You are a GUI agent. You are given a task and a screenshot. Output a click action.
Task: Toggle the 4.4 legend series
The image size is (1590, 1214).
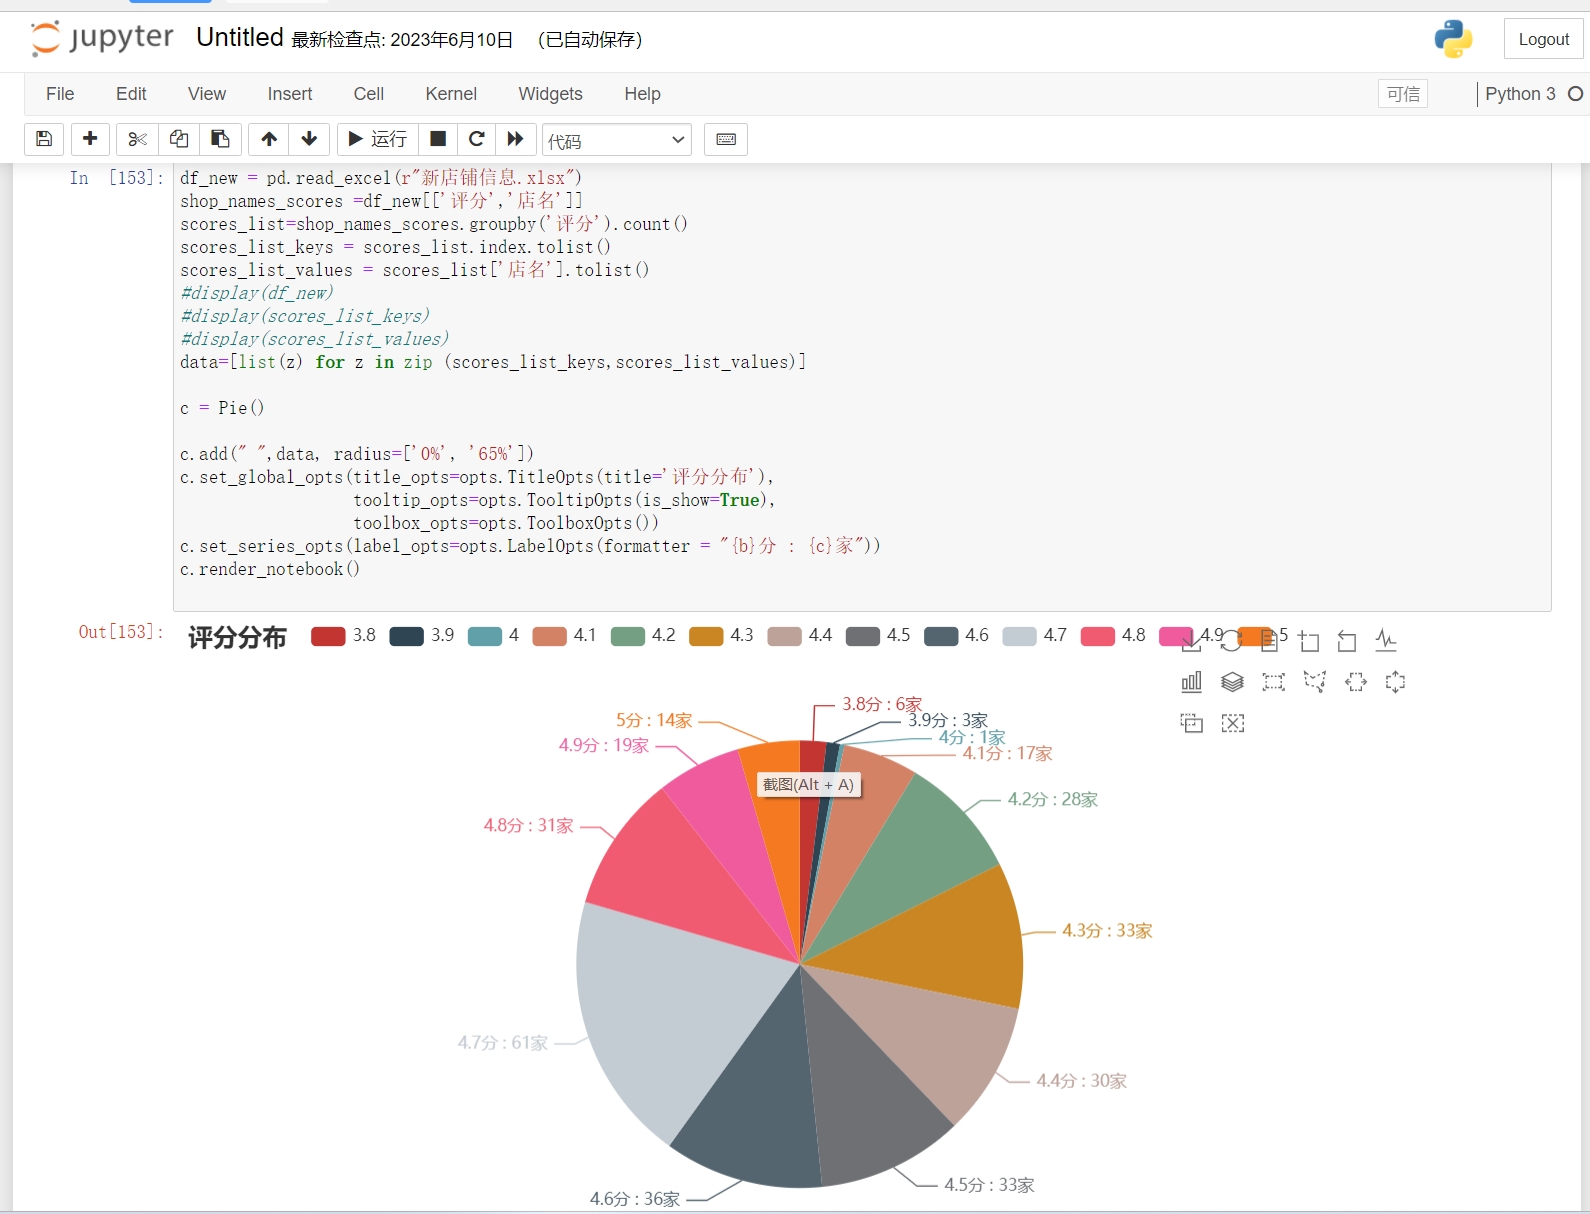coord(799,636)
